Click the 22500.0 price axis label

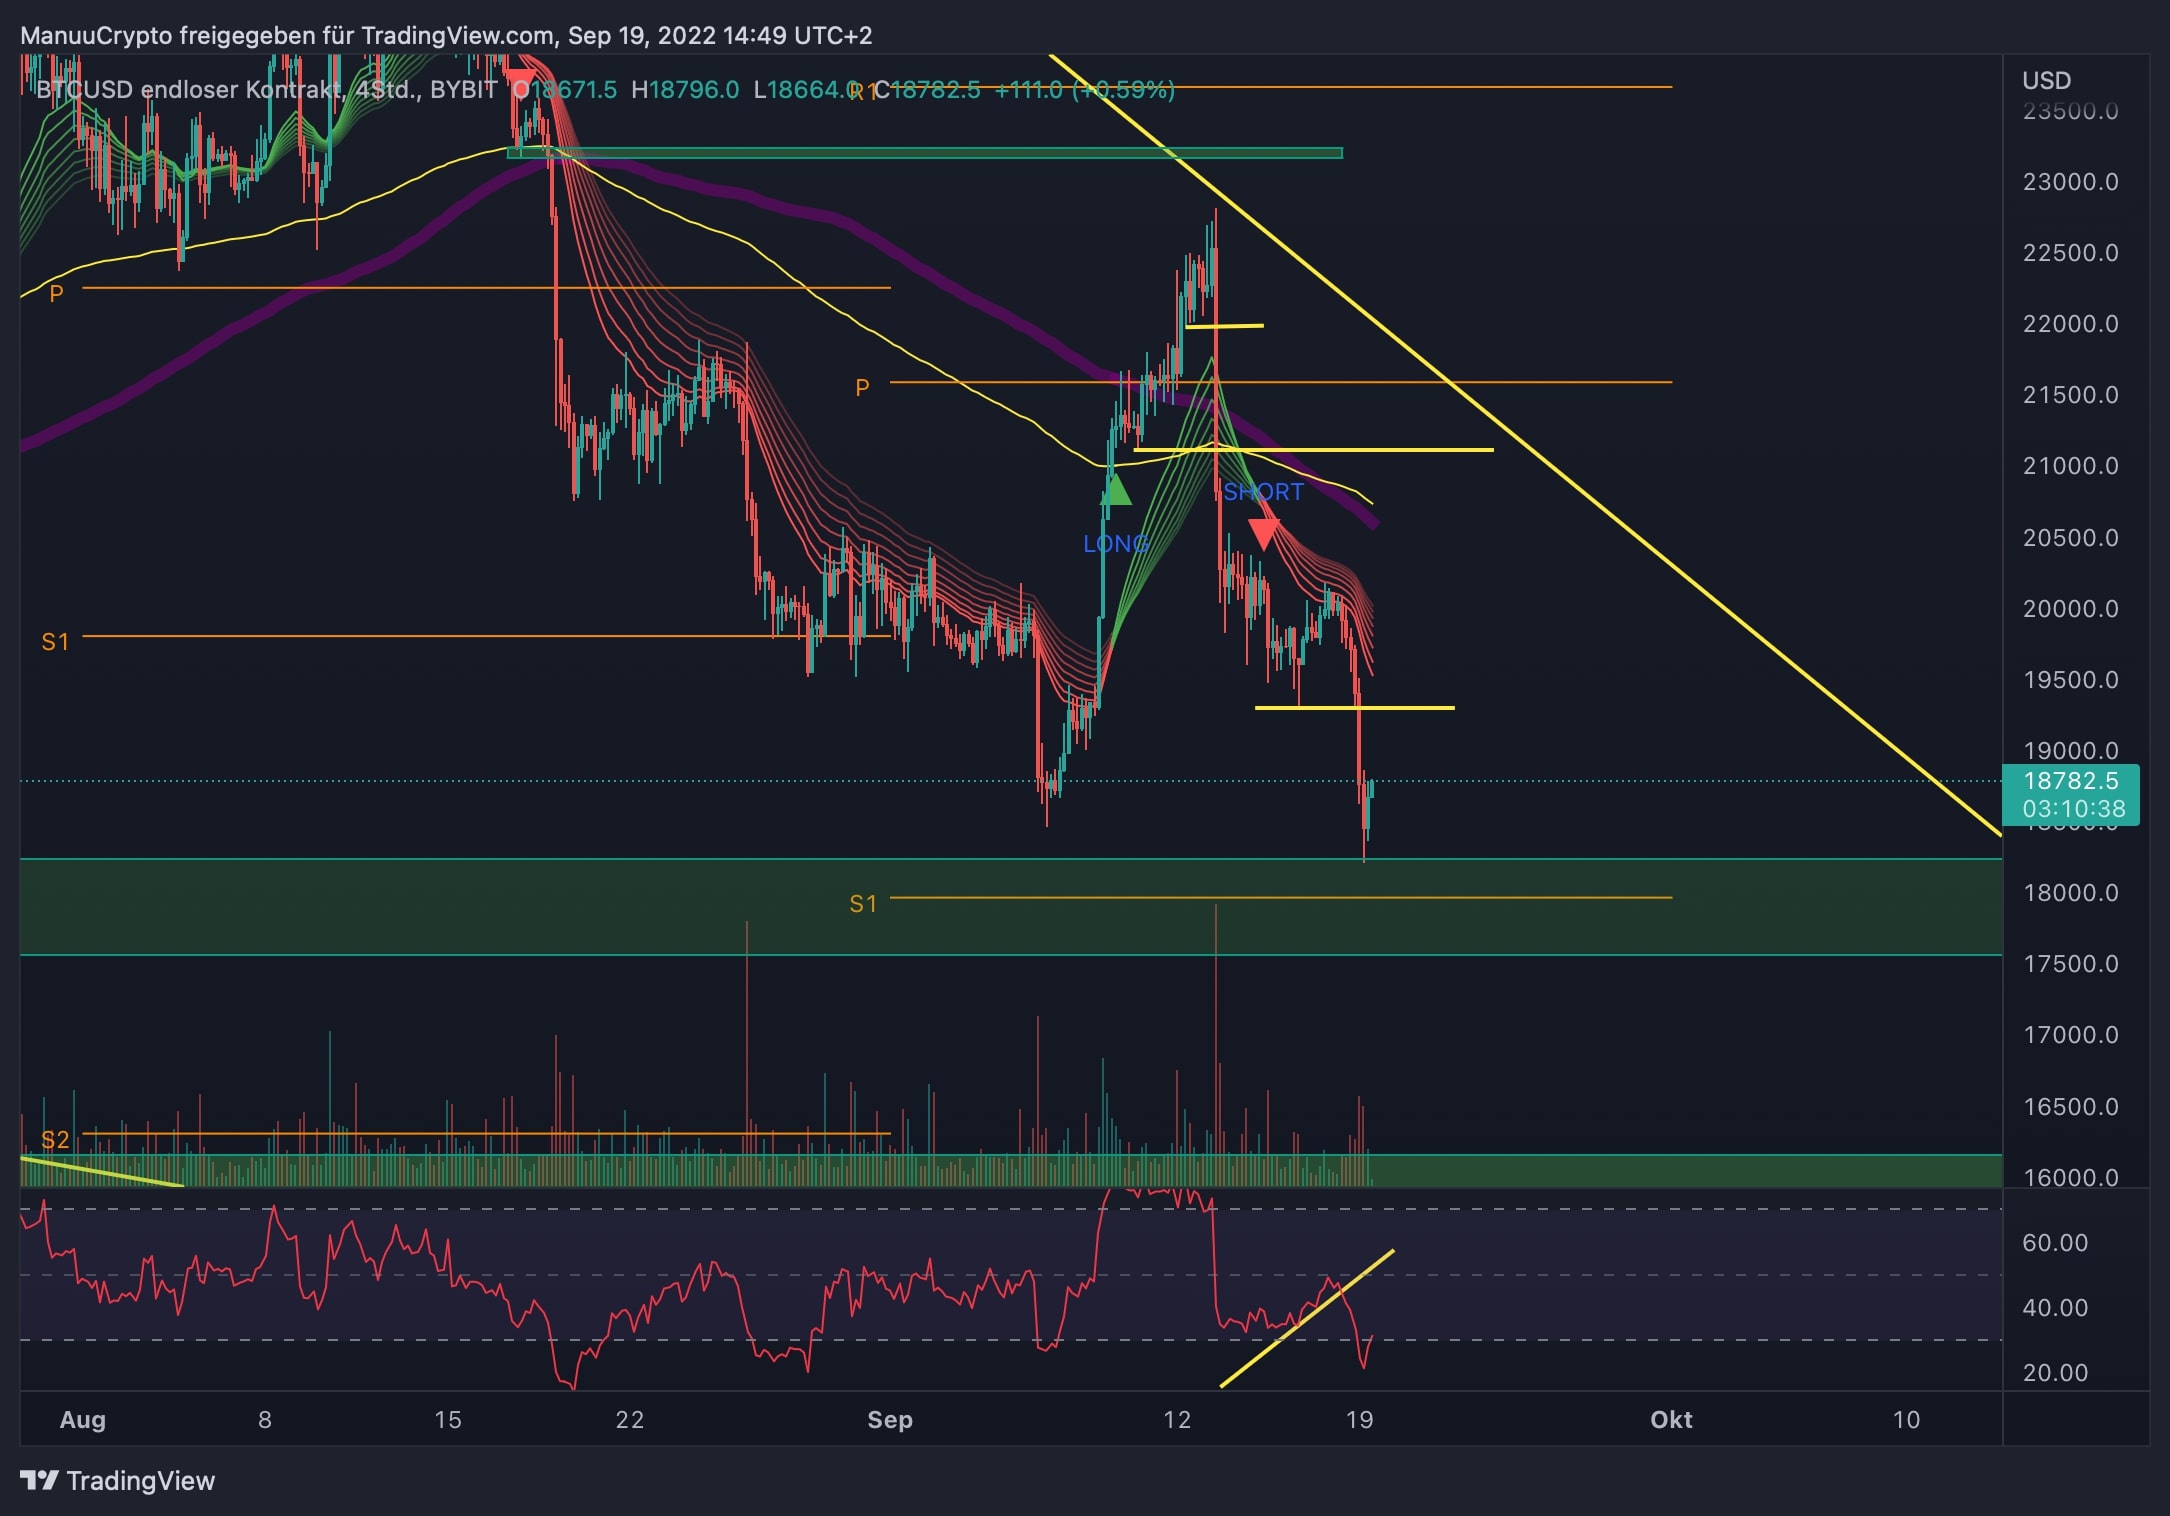point(2070,253)
